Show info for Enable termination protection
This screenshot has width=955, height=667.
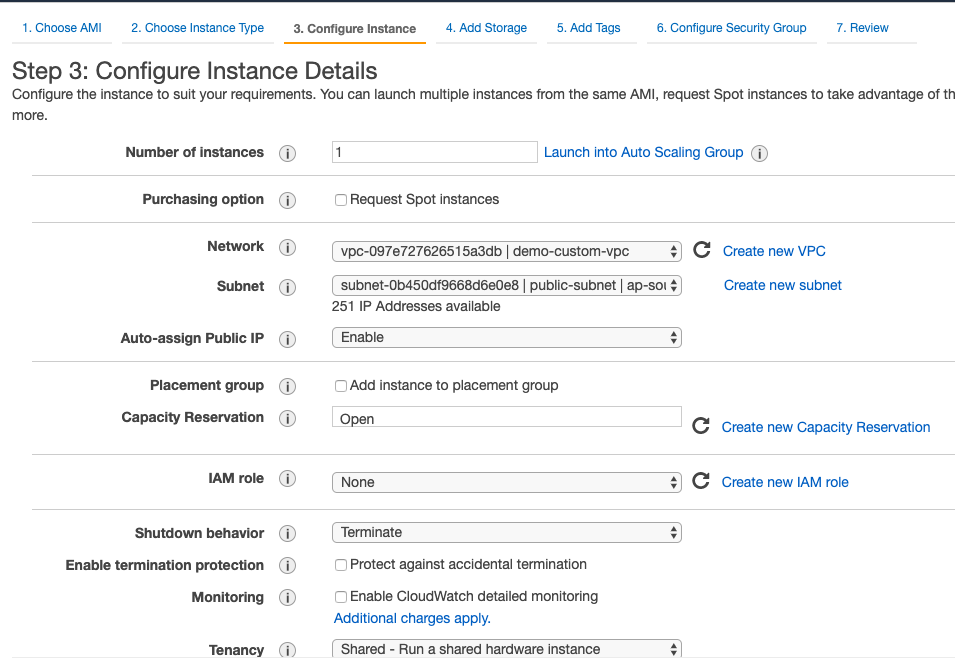(287, 566)
